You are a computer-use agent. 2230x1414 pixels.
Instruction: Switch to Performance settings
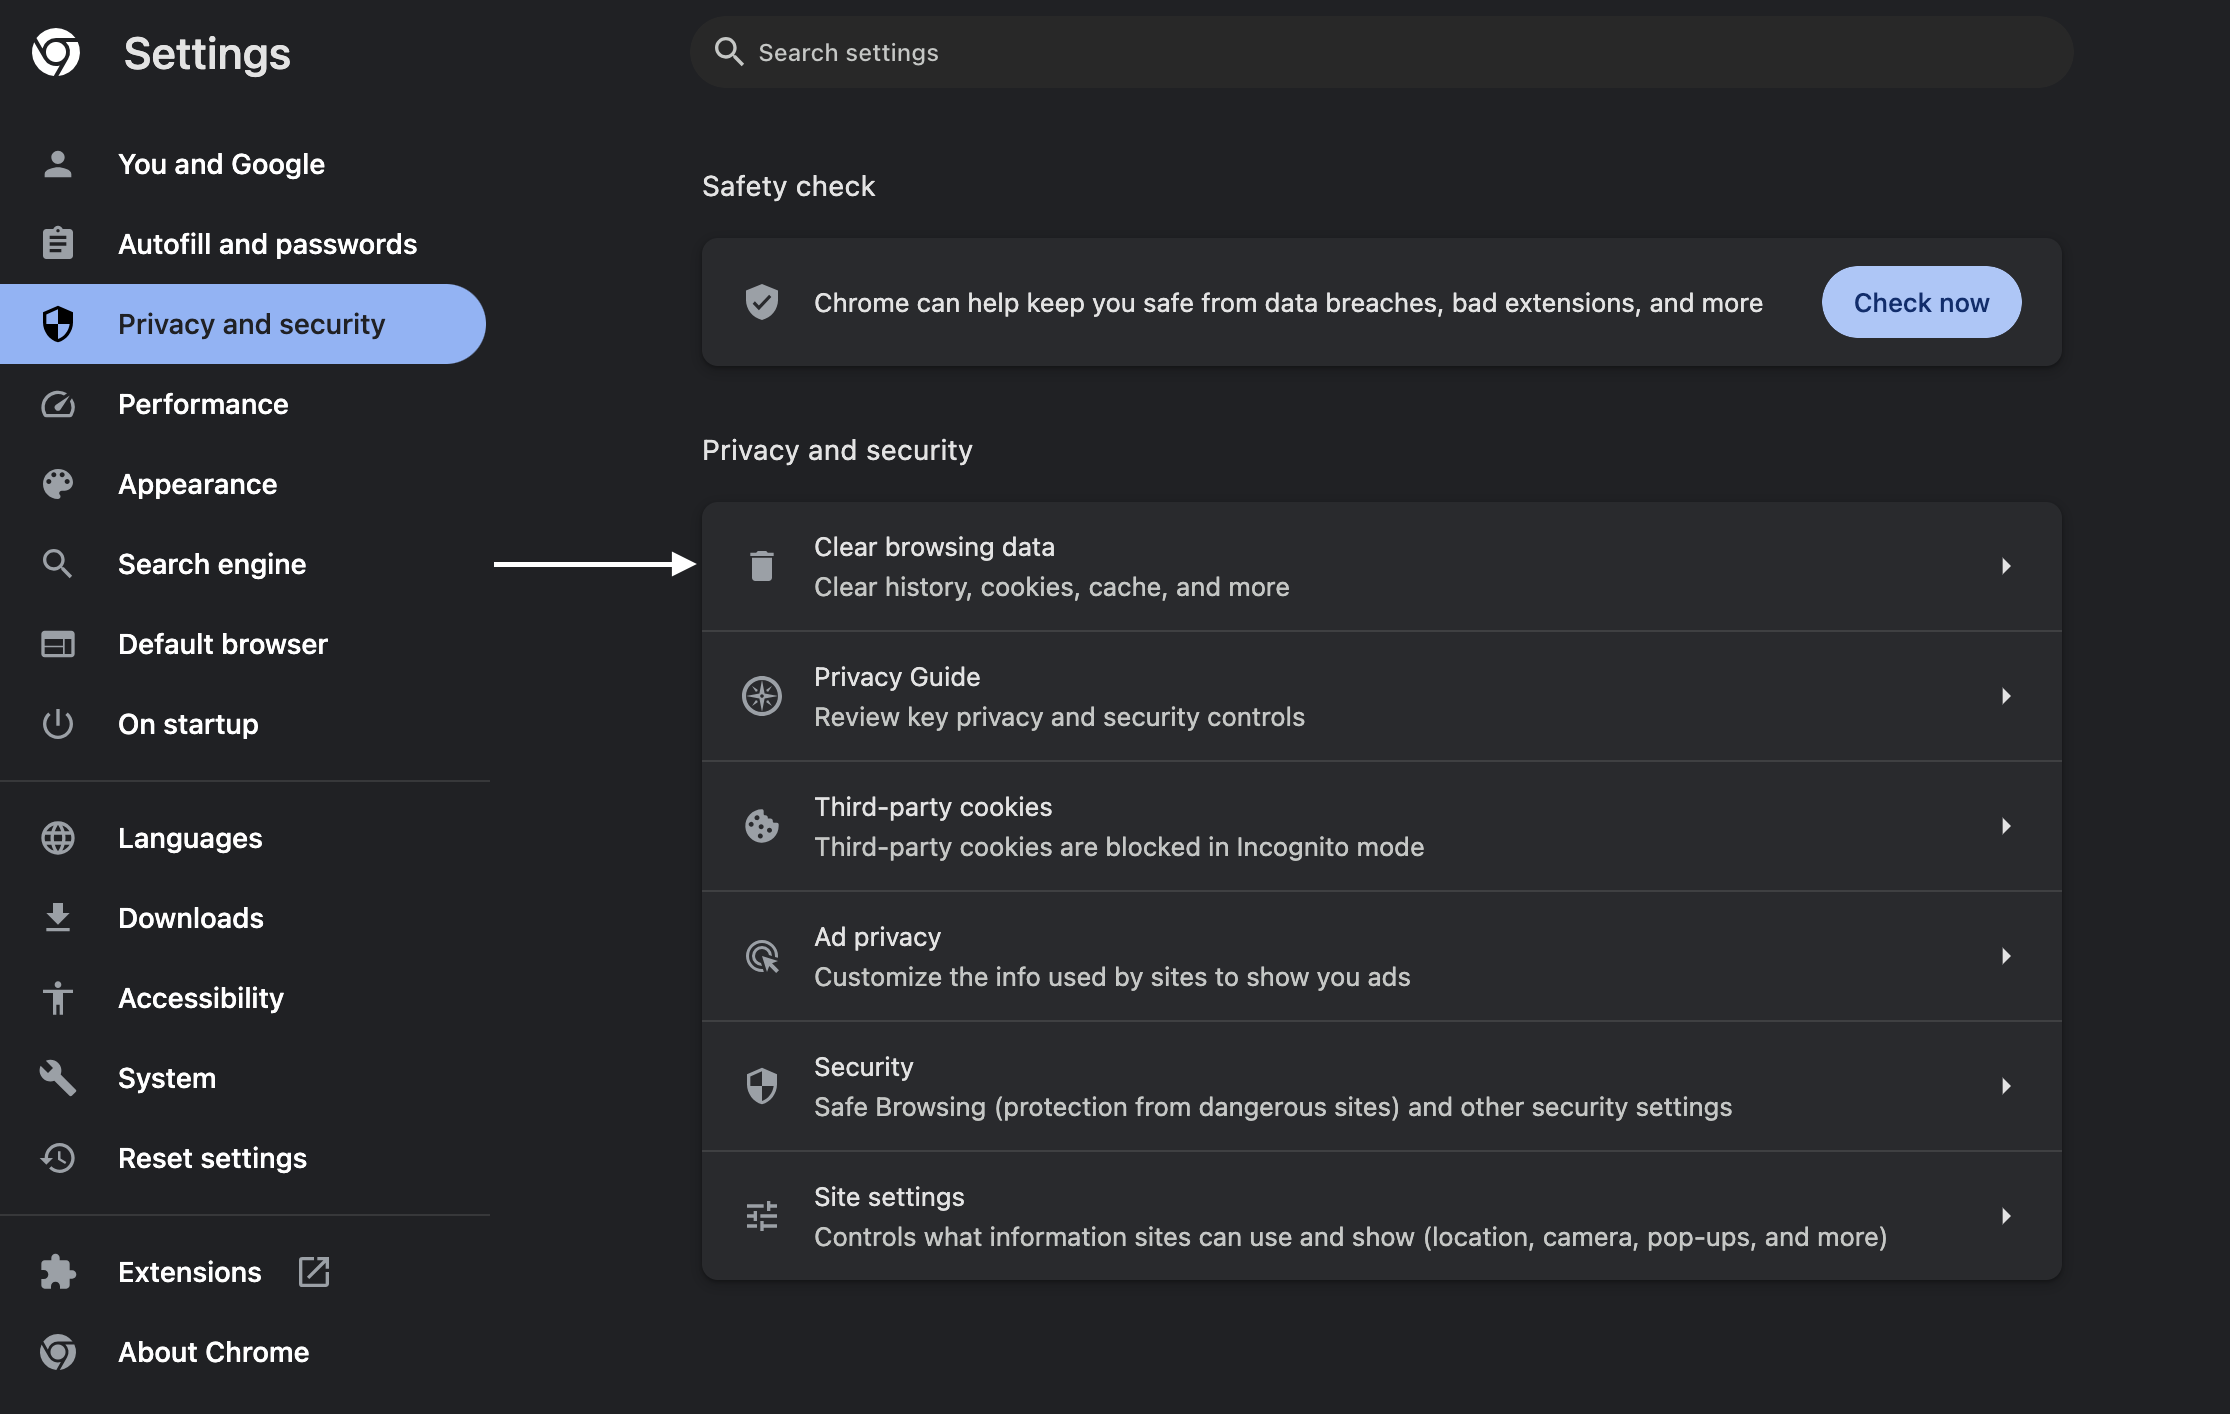tap(242, 404)
